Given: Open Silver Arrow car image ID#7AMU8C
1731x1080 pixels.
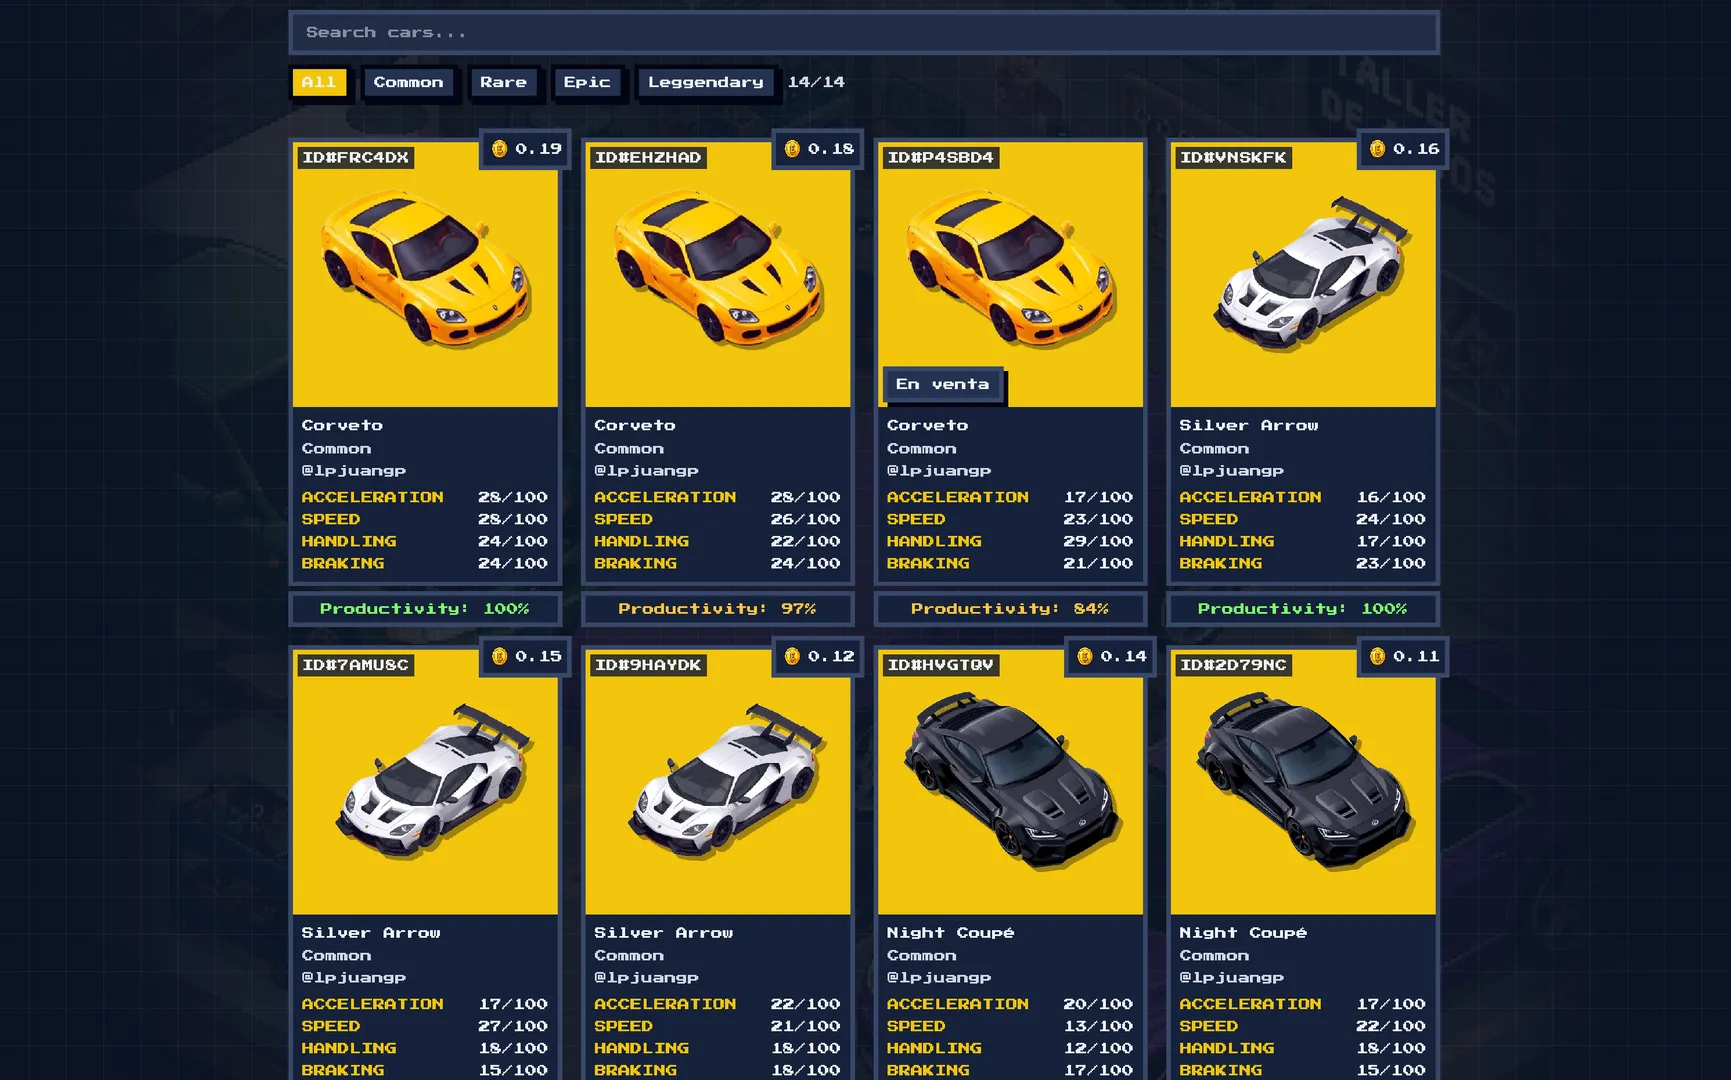Looking at the screenshot, I should [425, 781].
